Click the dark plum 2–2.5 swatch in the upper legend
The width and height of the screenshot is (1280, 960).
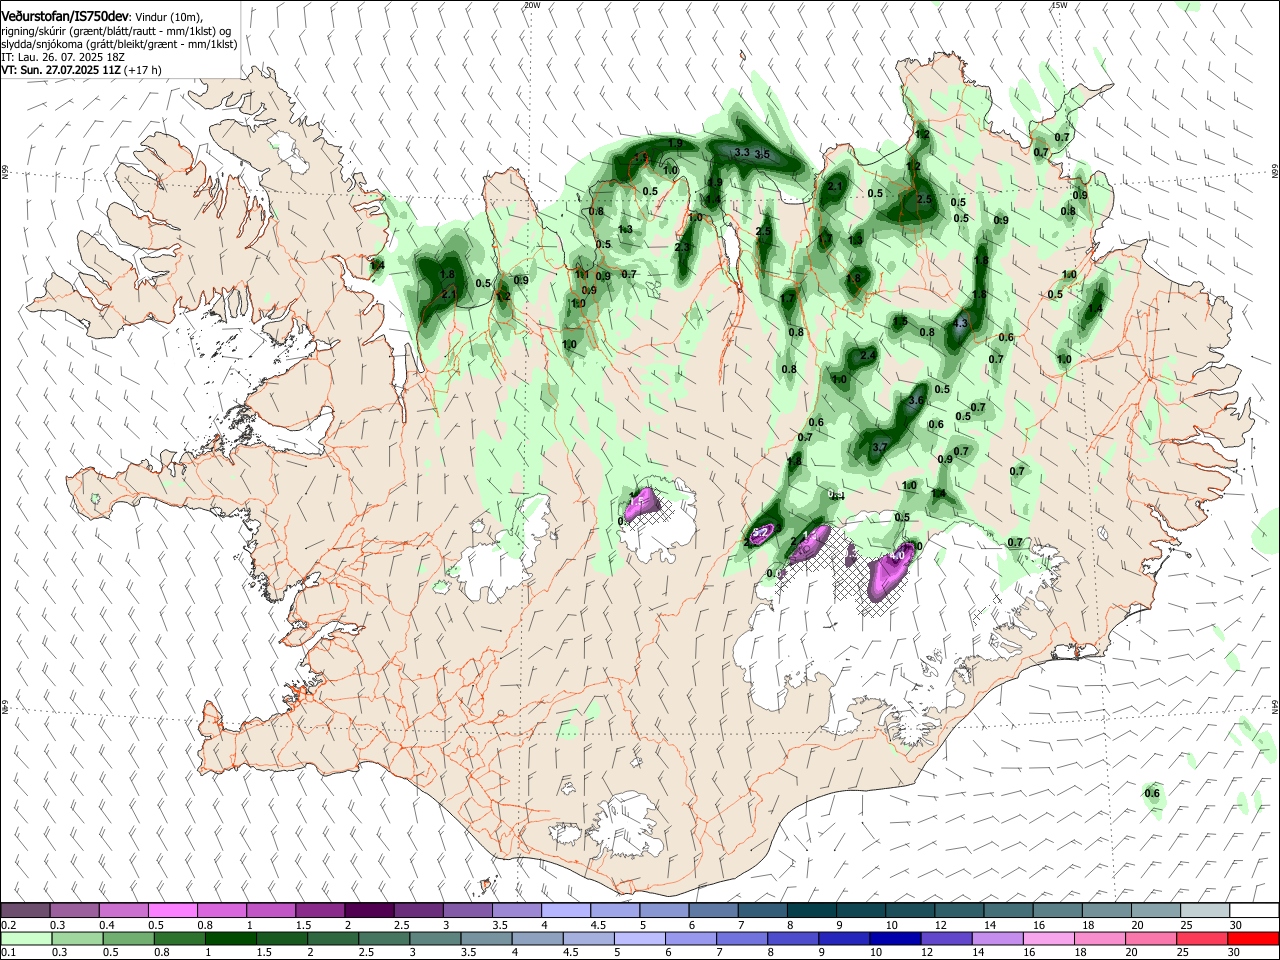369,911
